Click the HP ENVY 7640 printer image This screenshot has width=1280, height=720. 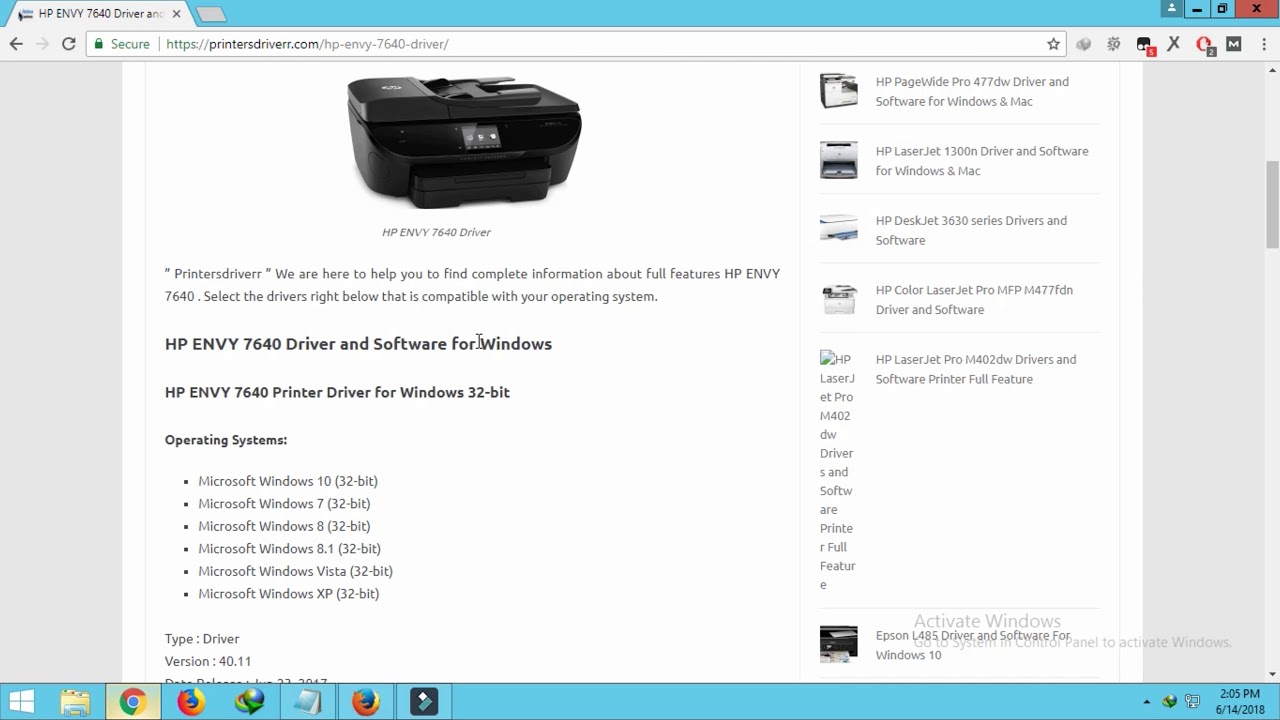[x=464, y=141]
